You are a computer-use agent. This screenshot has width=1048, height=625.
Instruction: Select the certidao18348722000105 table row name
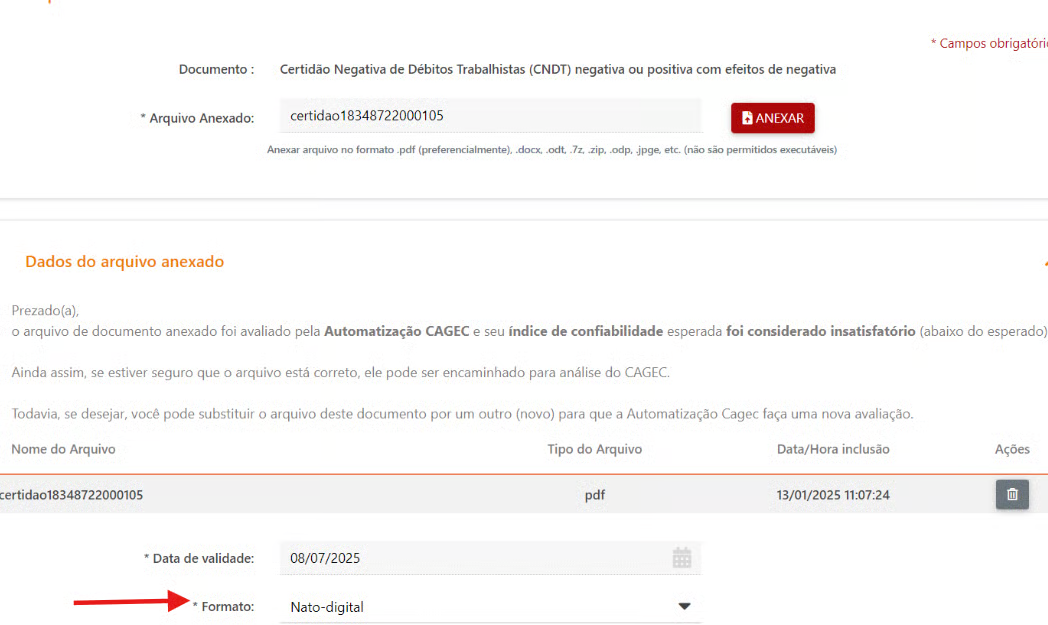(x=72, y=494)
